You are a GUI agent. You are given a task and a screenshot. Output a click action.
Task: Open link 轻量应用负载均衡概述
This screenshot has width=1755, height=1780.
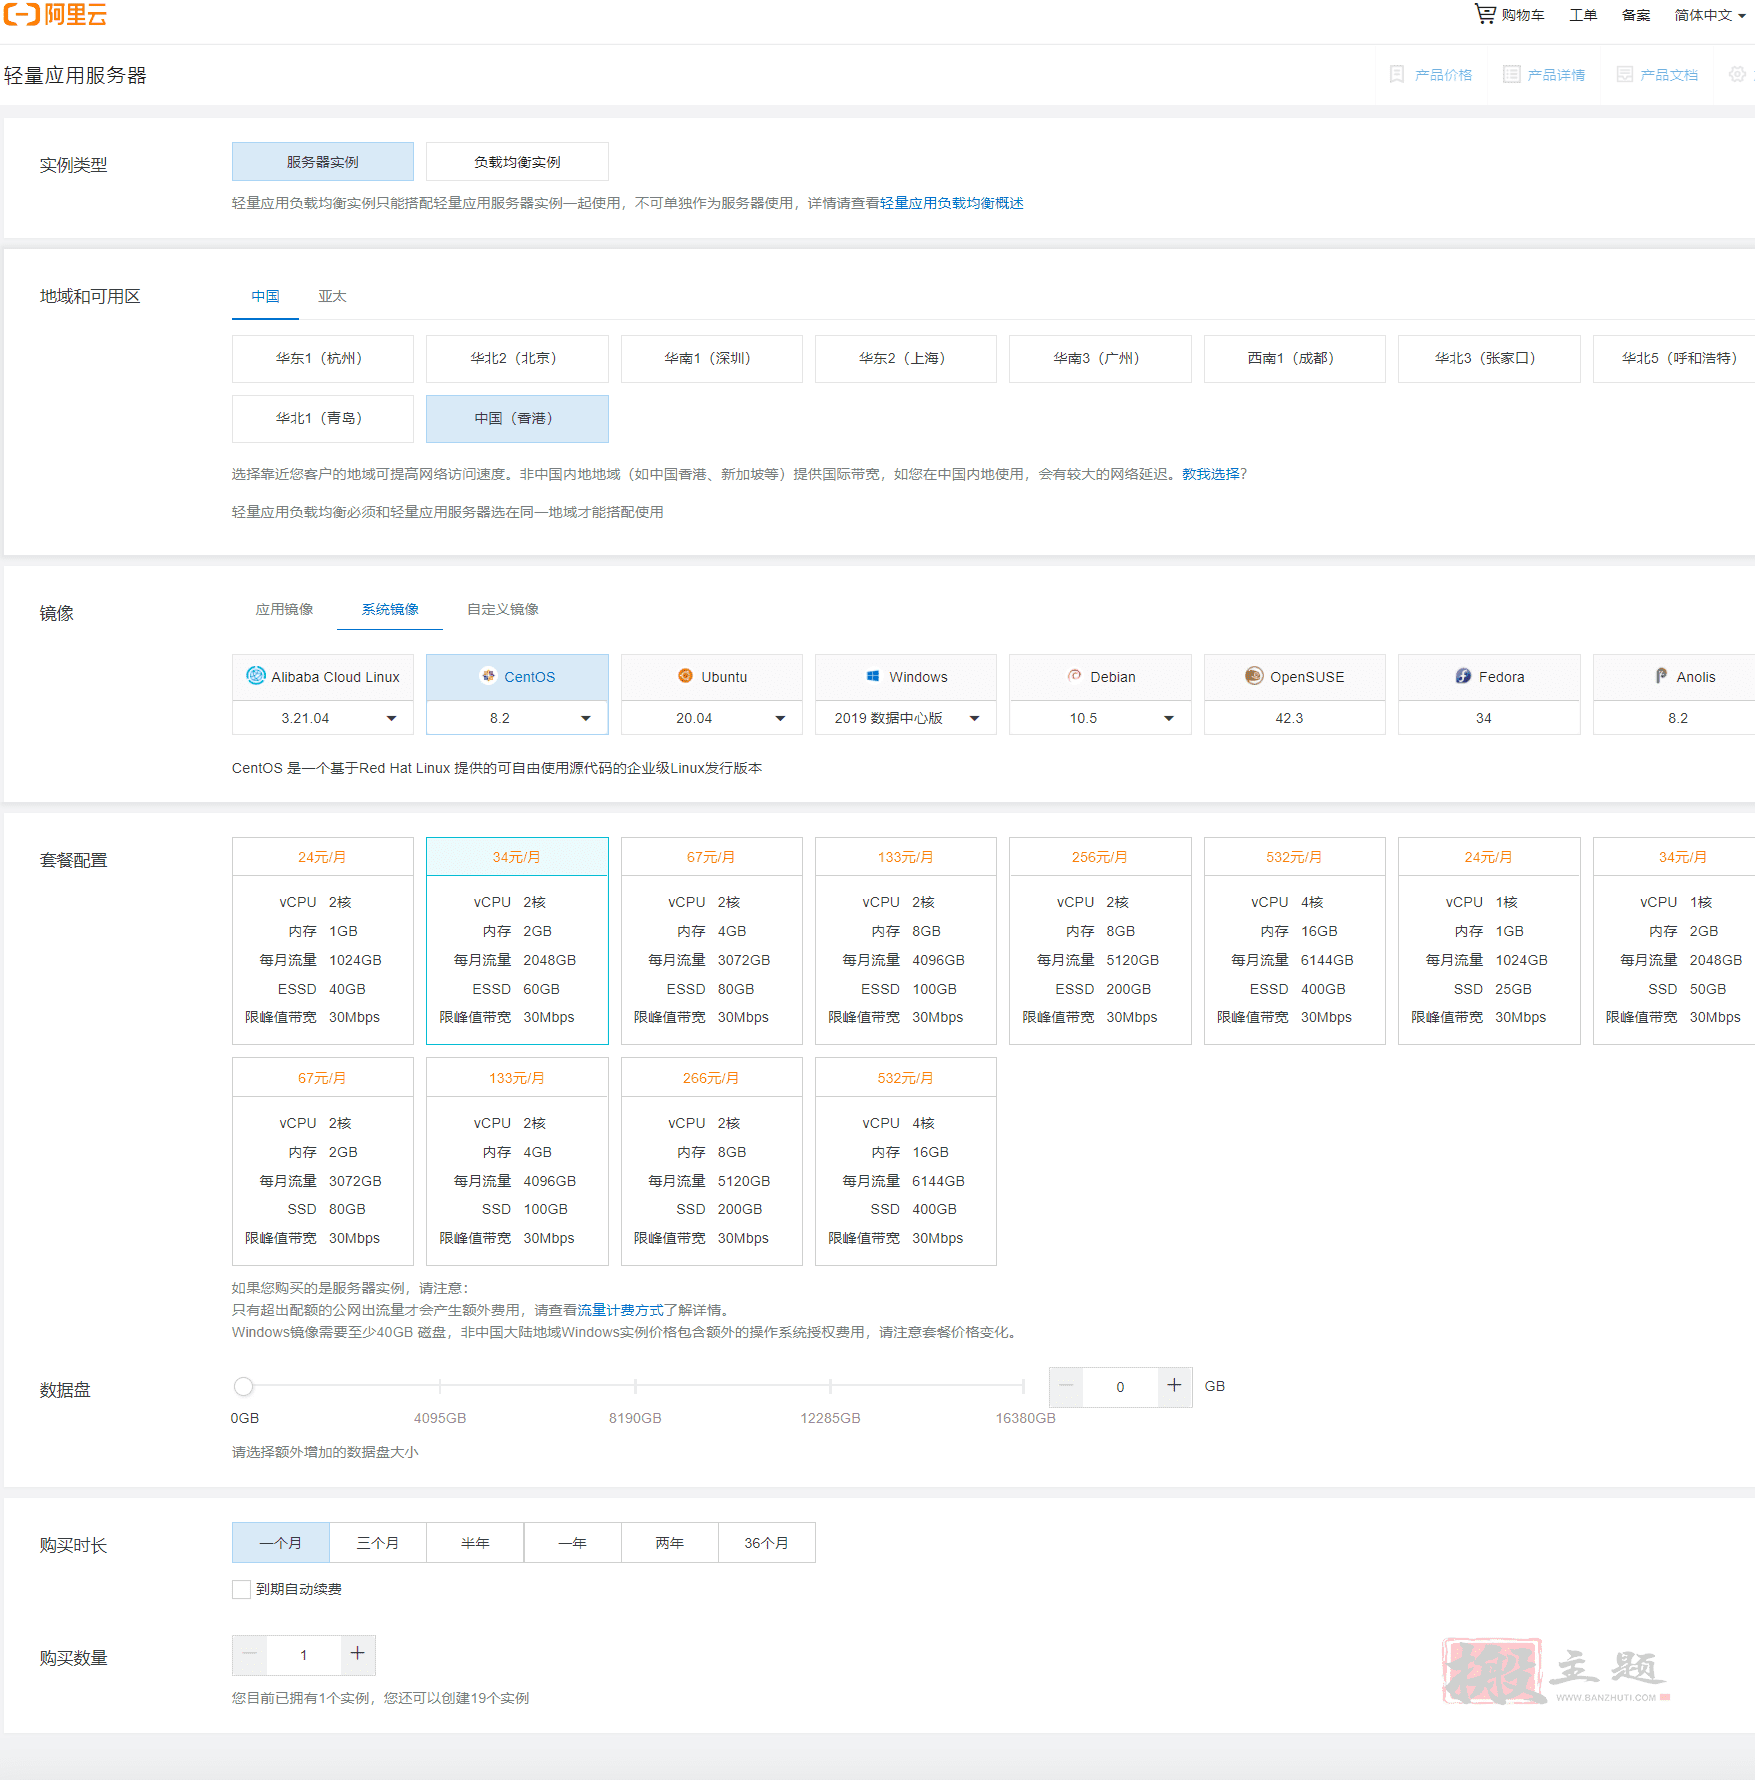(952, 203)
